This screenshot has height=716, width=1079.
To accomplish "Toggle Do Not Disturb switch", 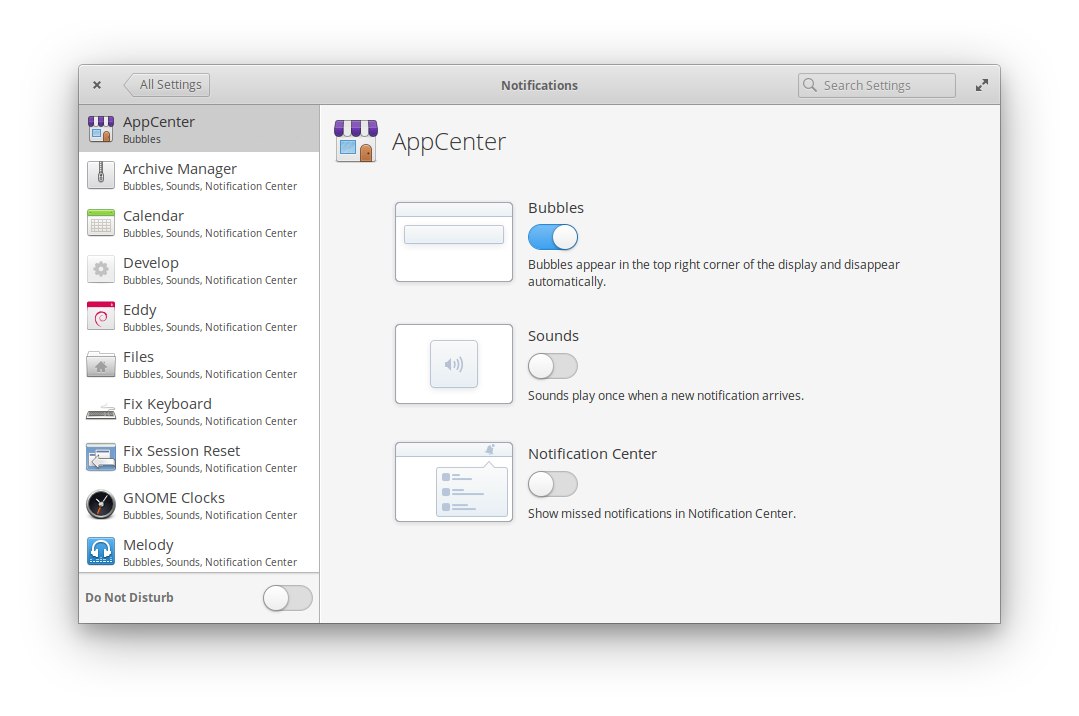I will click(288, 598).
